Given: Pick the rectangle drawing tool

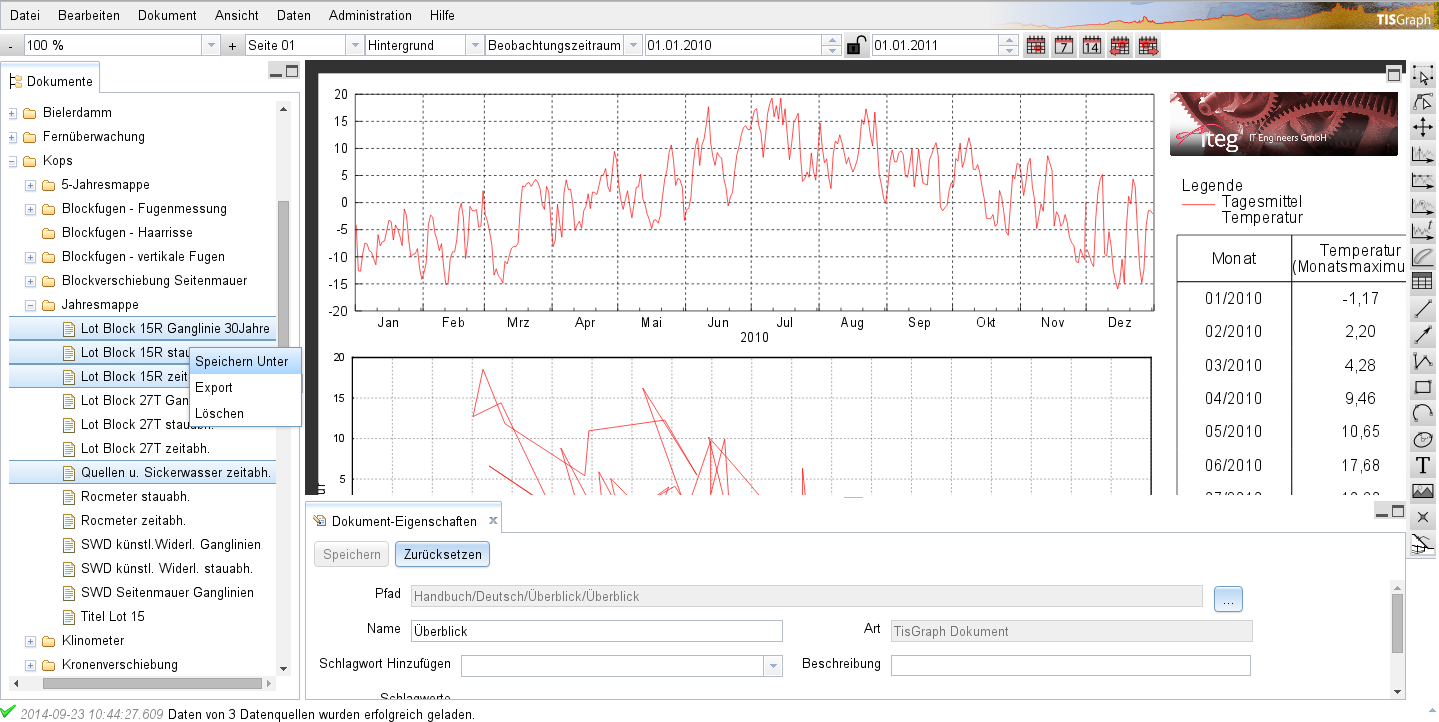Looking at the screenshot, I should [1422, 387].
